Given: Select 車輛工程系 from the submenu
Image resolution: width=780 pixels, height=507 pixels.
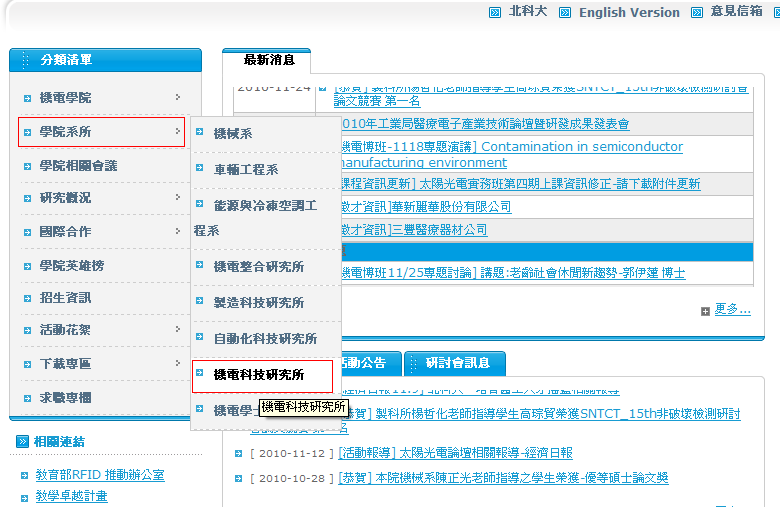Looking at the screenshot, I should pyautogui.click(x=246, y=170).
